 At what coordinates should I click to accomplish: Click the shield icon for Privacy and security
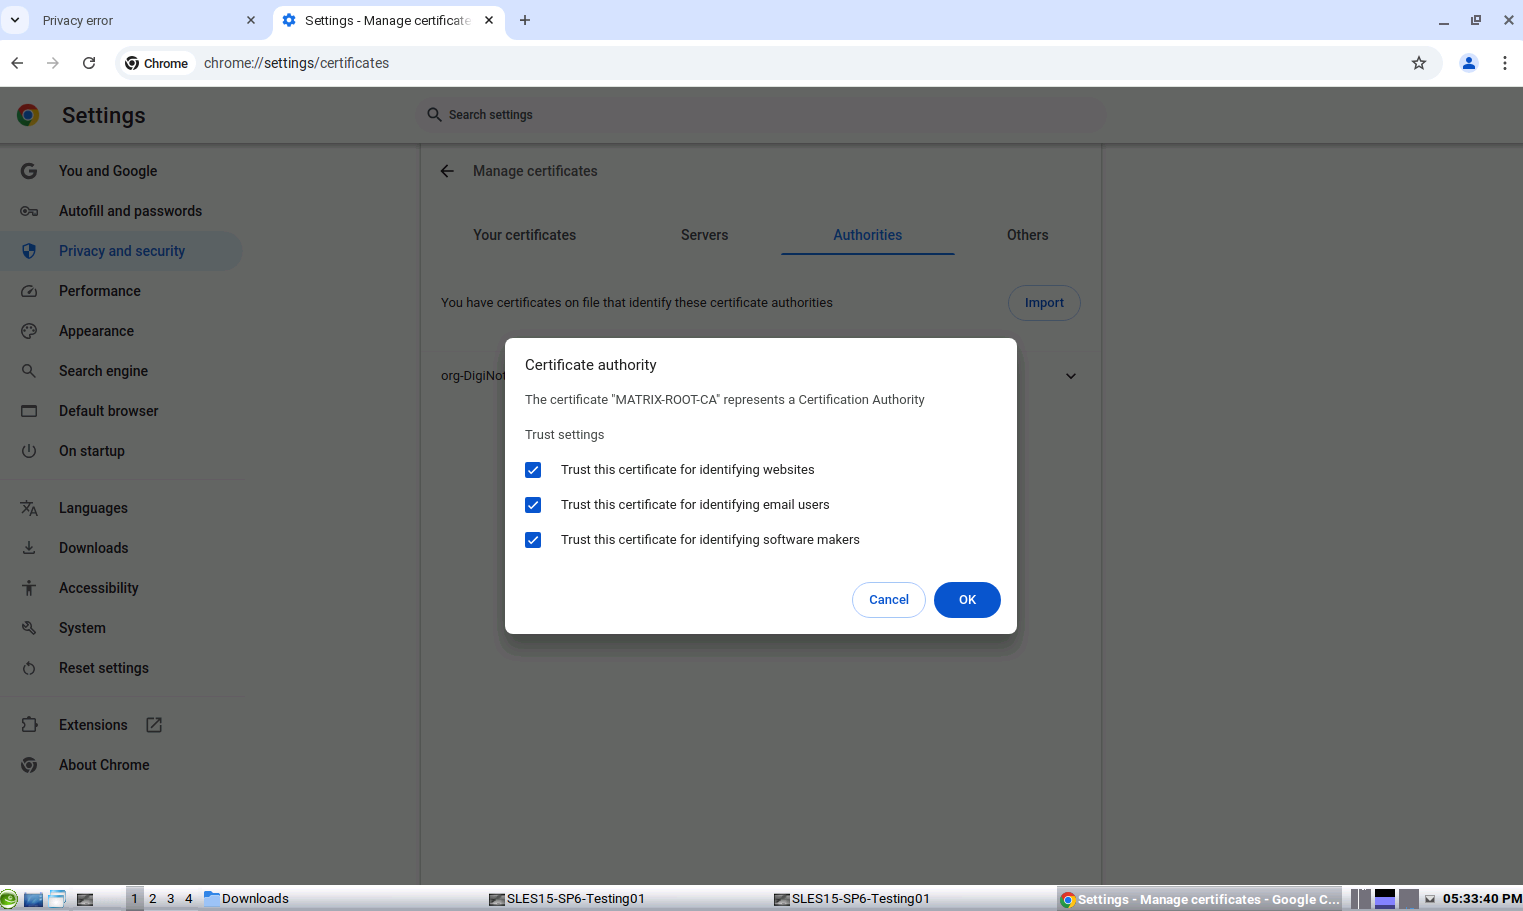tap(29, 251)
